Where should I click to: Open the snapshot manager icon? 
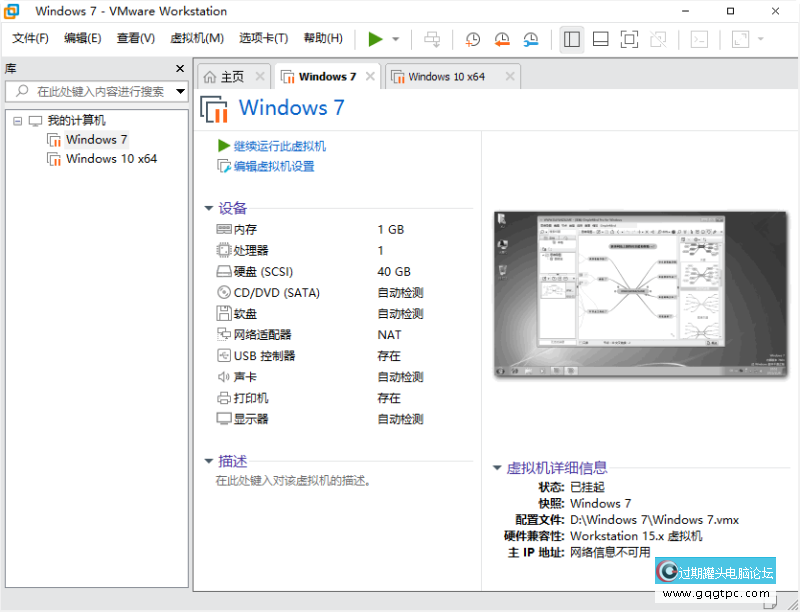531,39
